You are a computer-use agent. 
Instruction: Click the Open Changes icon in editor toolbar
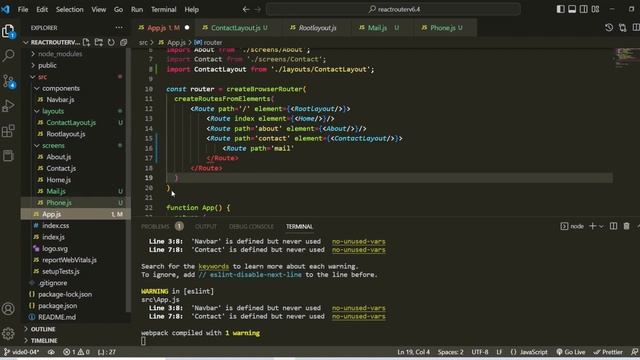pos(623,27)
